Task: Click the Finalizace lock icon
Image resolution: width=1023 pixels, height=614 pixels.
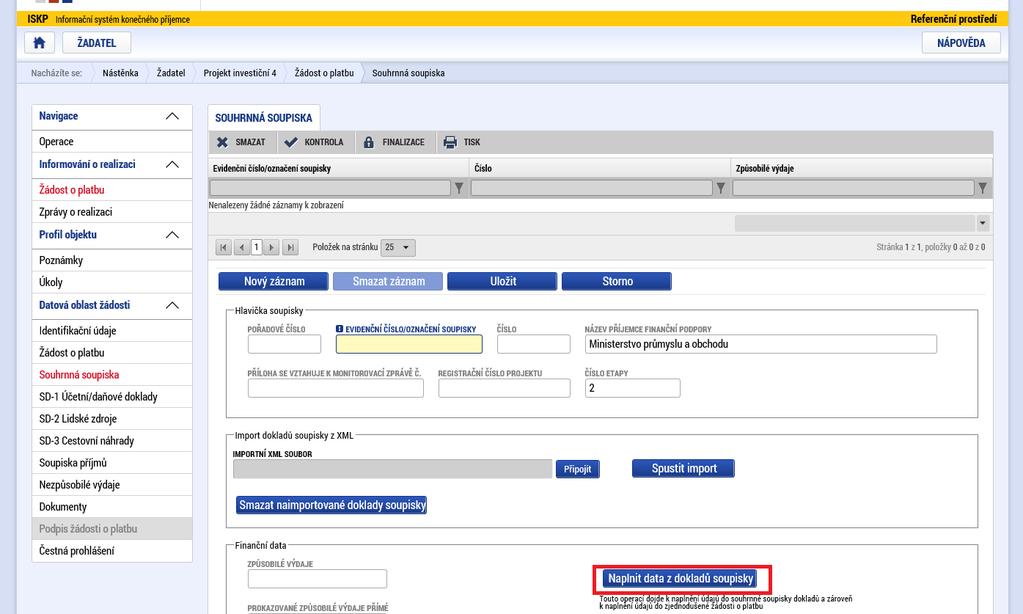Action: tap(369, 142)
